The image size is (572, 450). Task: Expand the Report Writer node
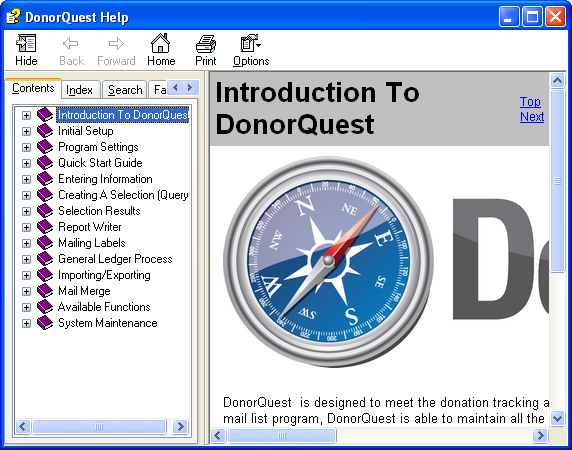point(26,228)
